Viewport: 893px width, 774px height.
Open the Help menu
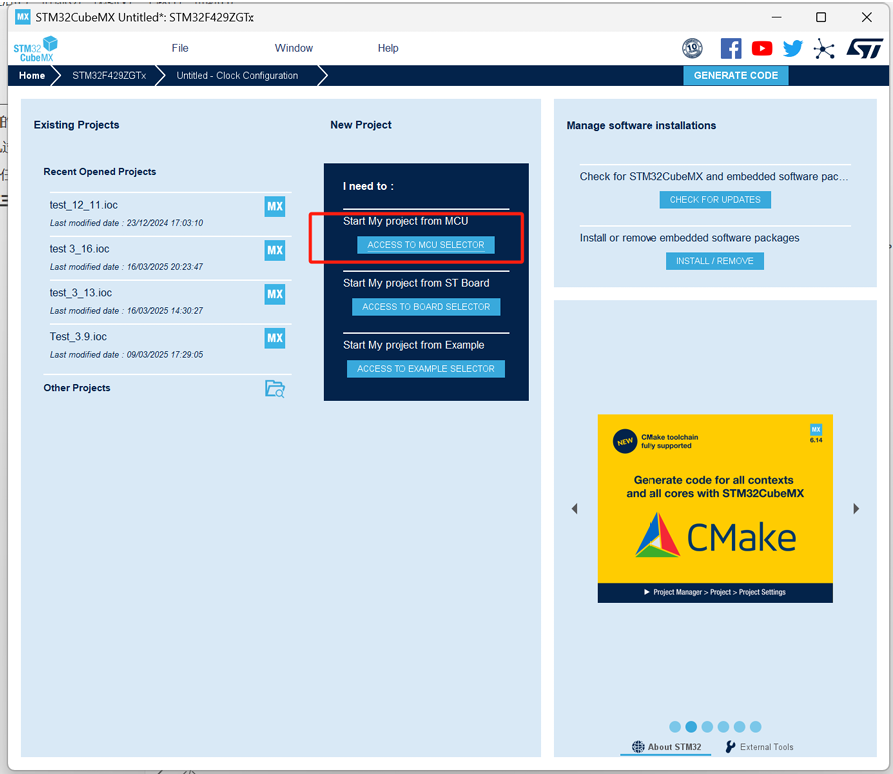[388, 48]
